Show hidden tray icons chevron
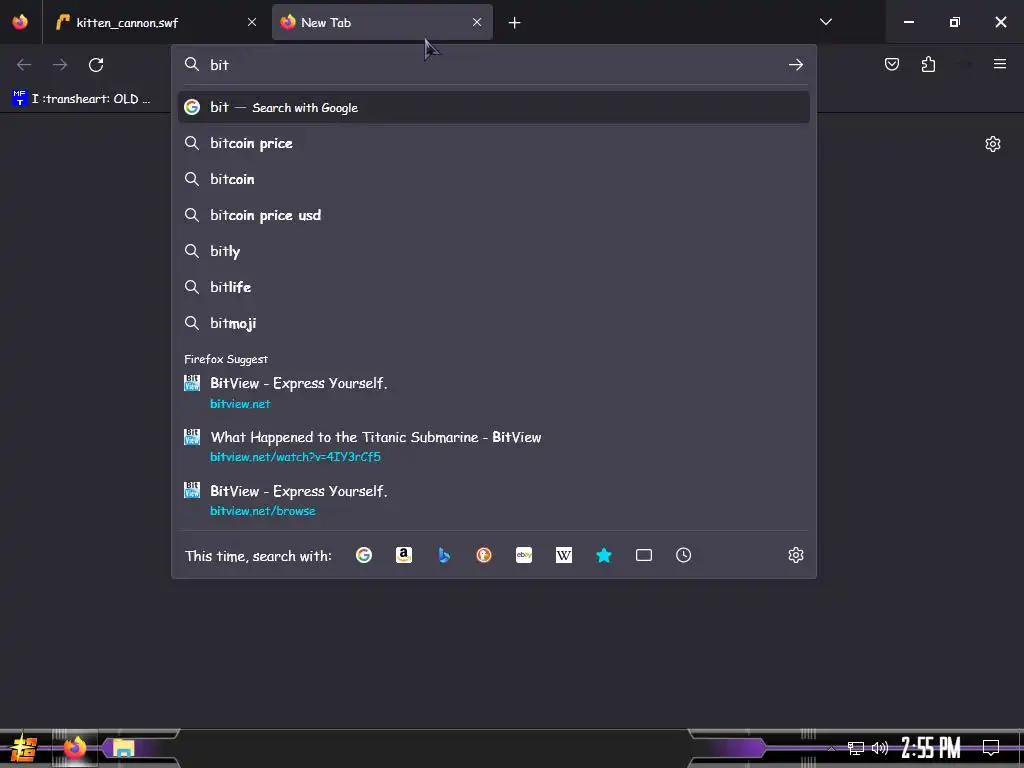1024x768 pixels. click(831, 748)
